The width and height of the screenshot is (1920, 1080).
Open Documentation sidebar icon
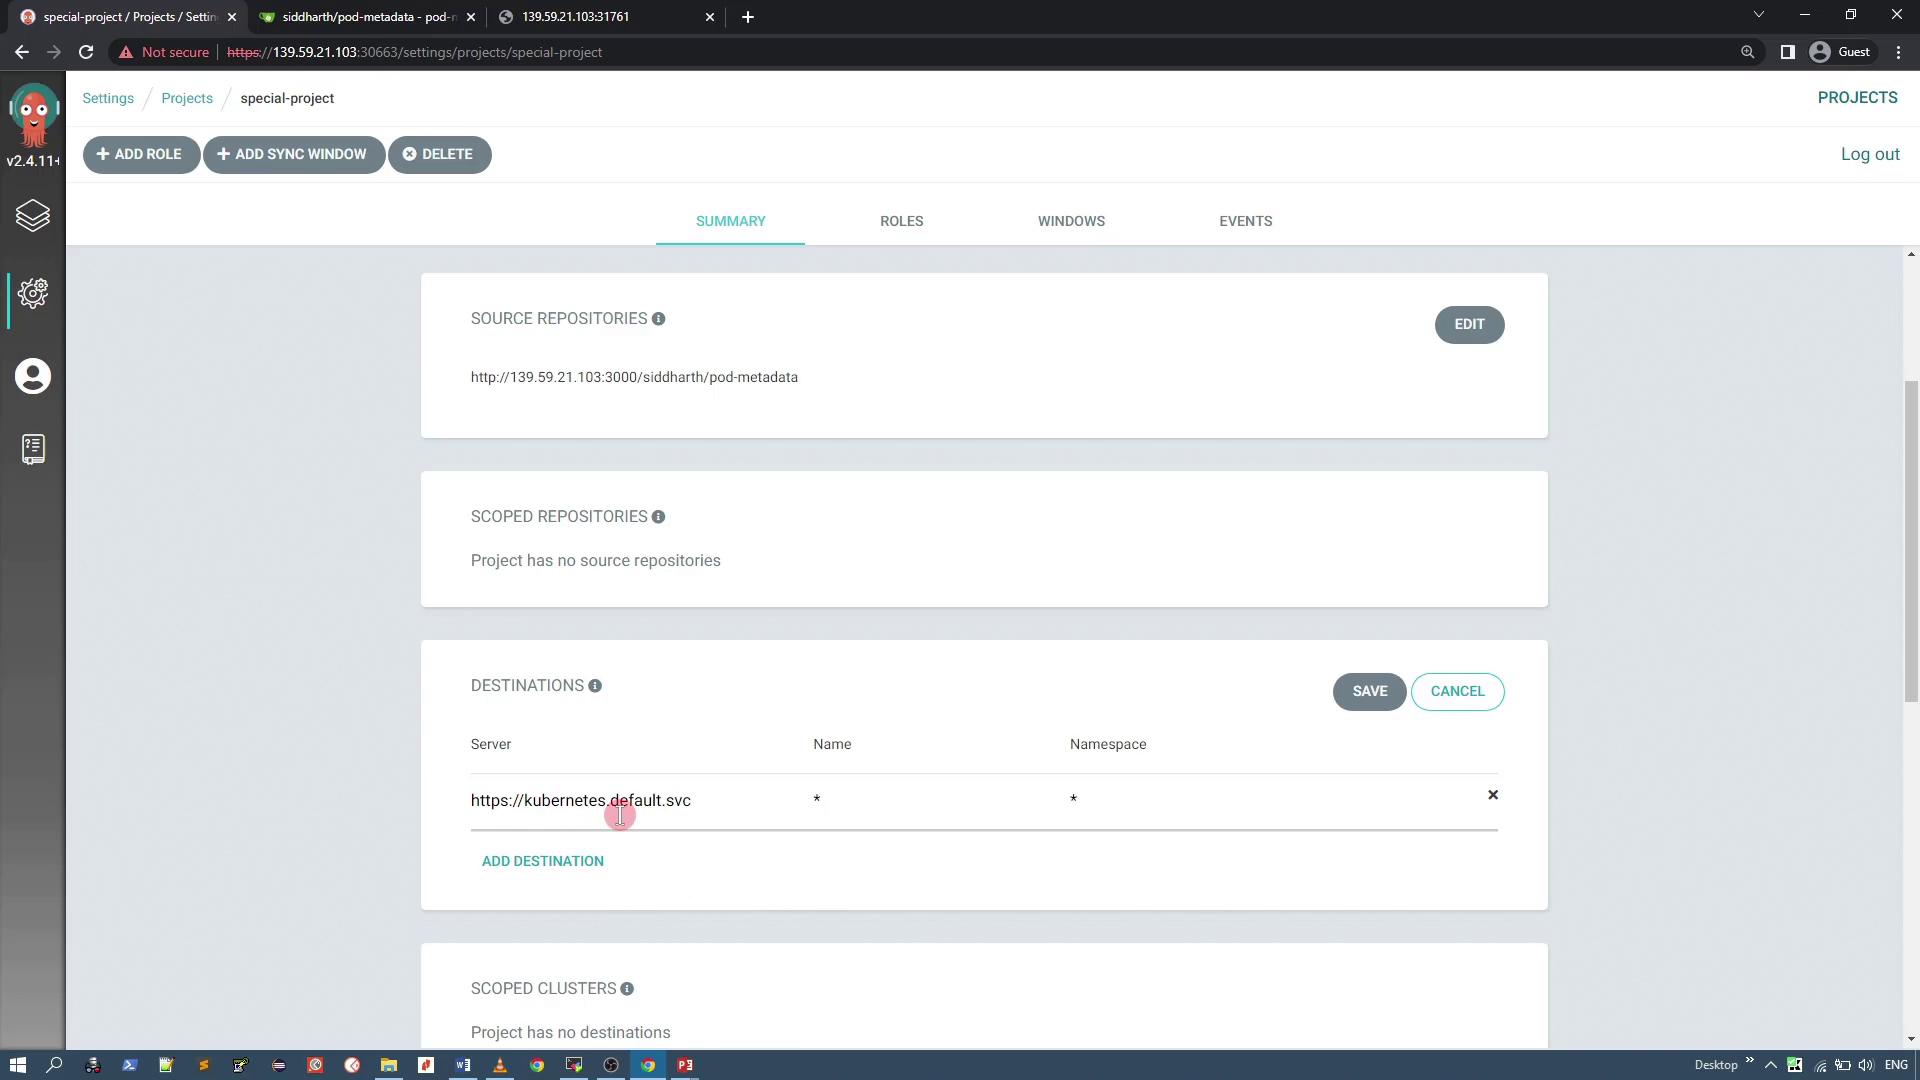pos(33,449)
